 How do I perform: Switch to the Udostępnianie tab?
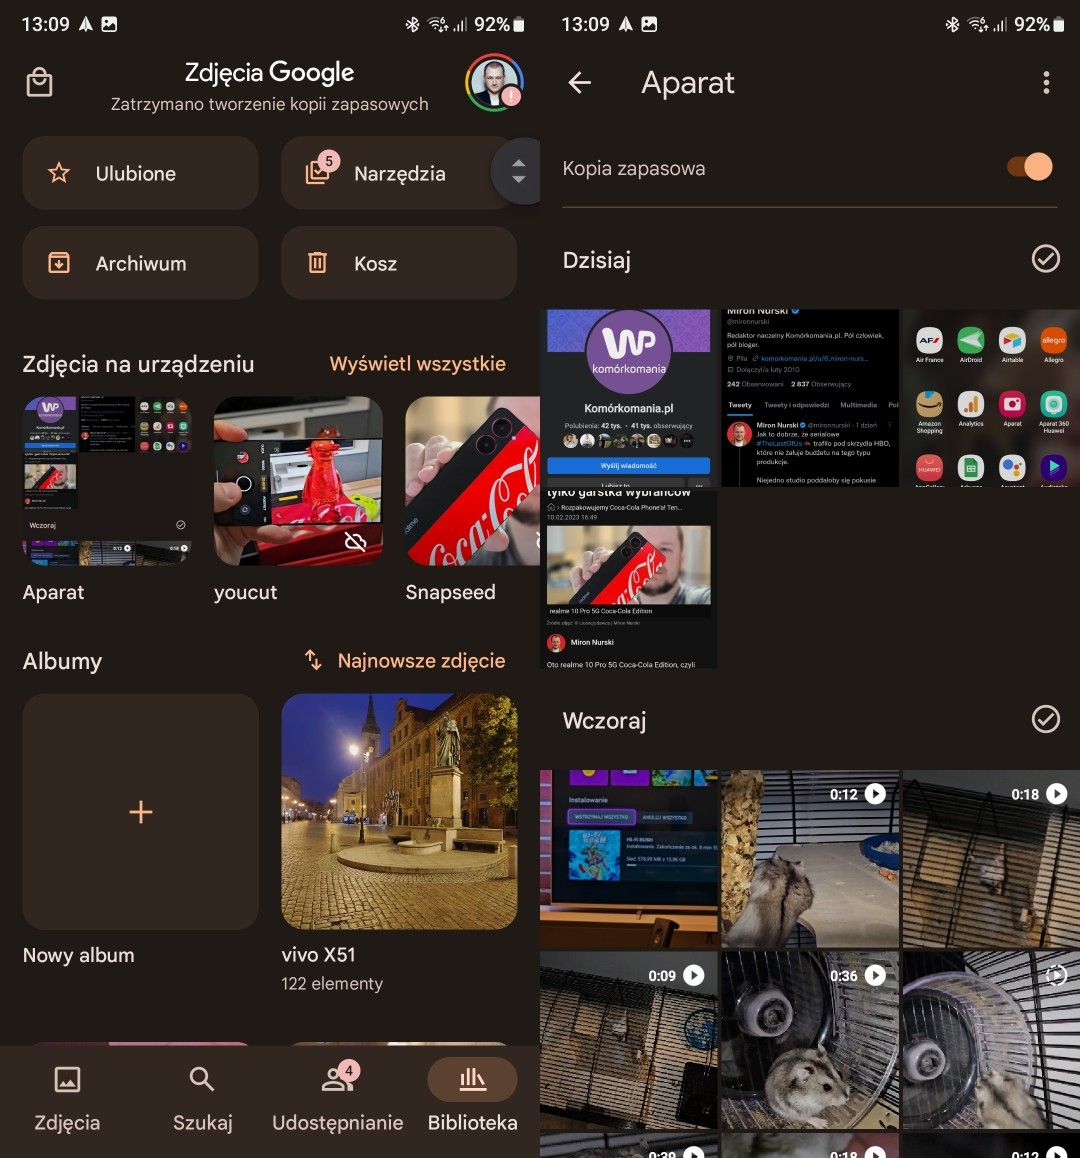pos(338,1100)
